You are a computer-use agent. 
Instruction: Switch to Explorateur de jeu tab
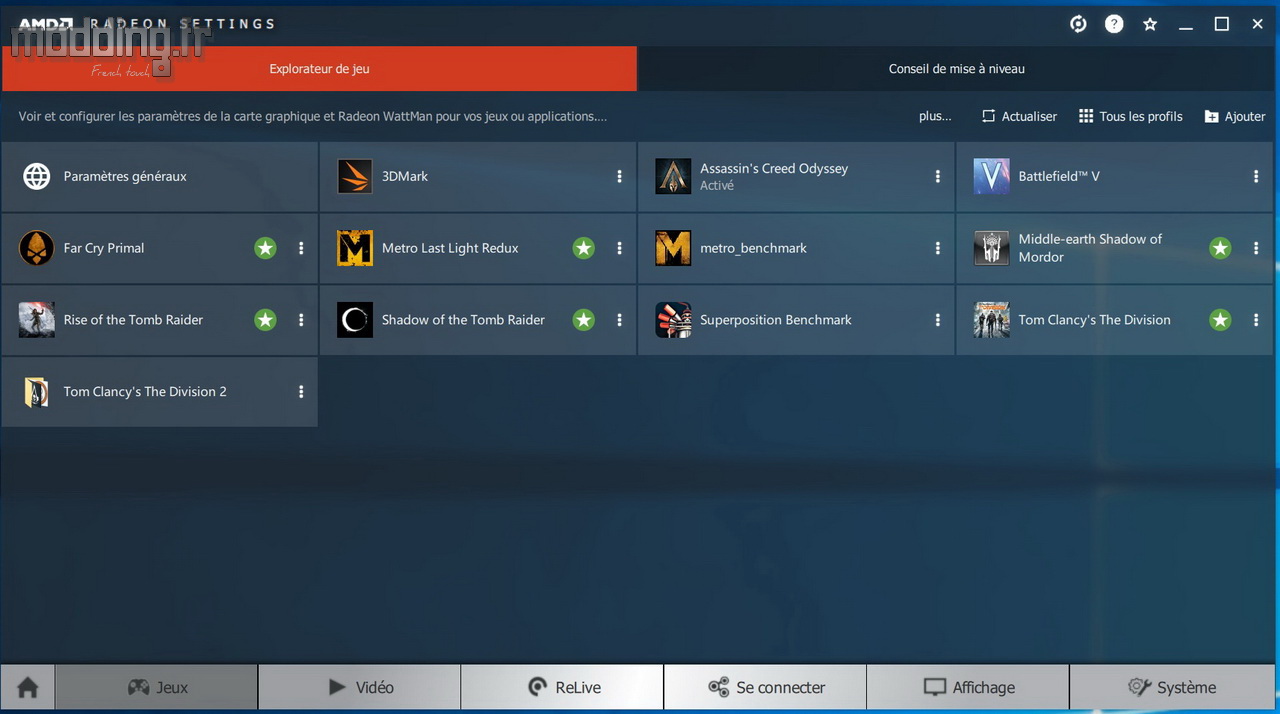click(x=320, y=69)
